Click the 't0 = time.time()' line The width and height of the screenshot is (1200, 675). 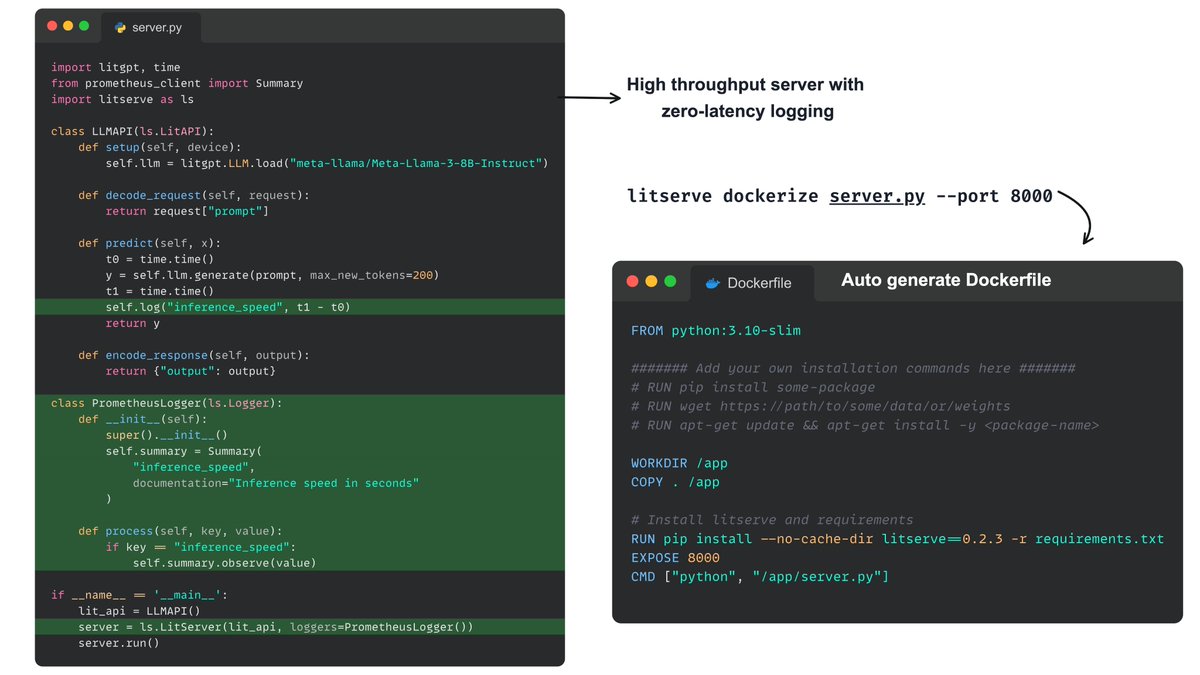click(x=160, y=259)
